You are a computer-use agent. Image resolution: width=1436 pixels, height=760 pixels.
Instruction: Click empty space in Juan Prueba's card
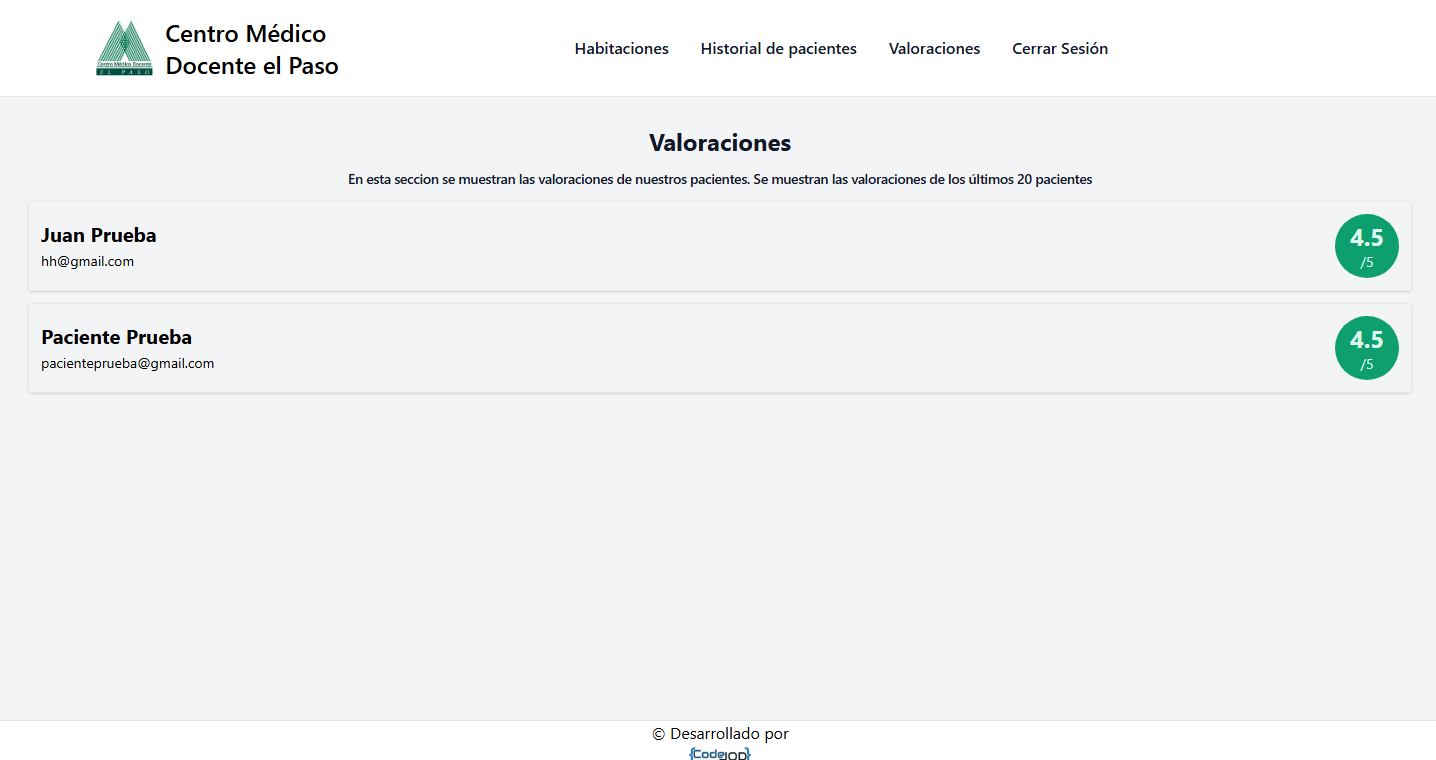pos(700,247)
